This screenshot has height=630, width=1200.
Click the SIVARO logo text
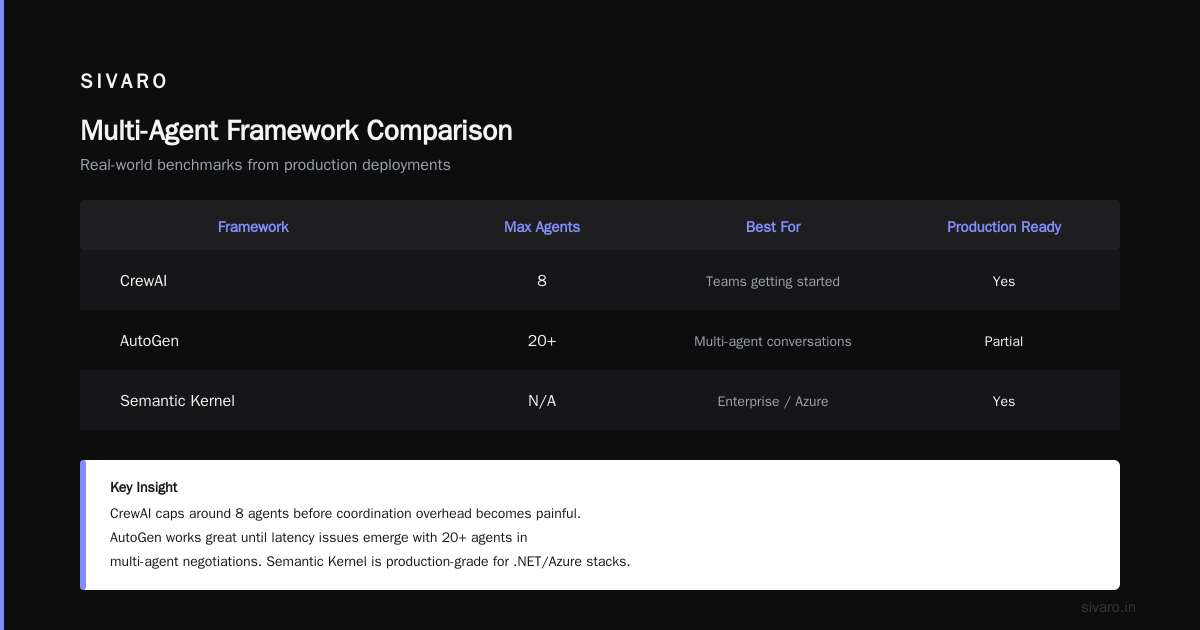(124, 82)
